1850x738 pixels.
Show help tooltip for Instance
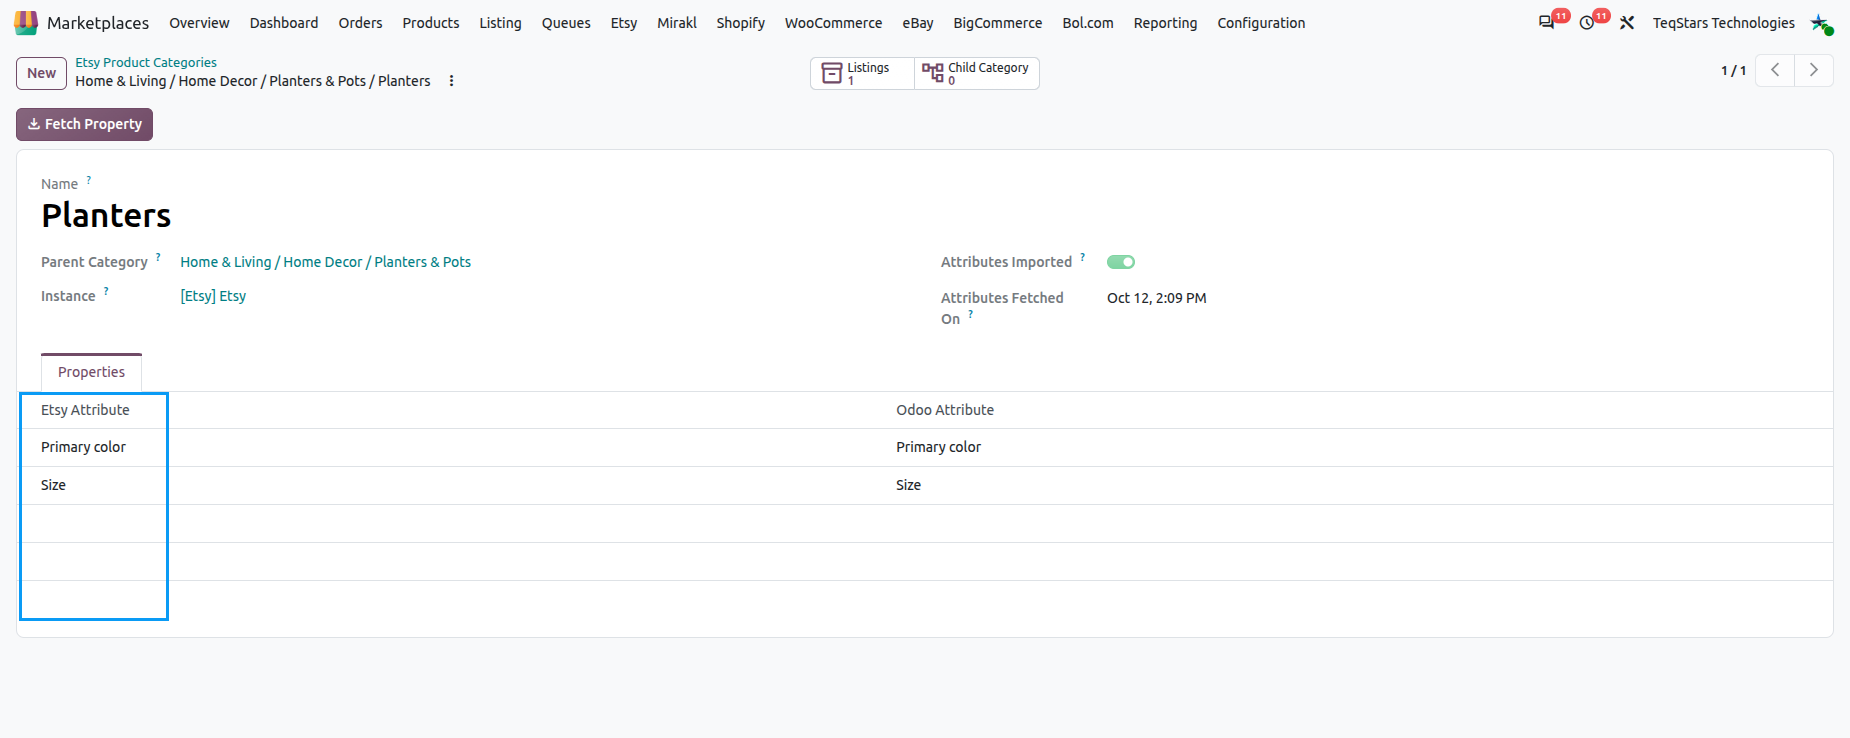[106, 292]
